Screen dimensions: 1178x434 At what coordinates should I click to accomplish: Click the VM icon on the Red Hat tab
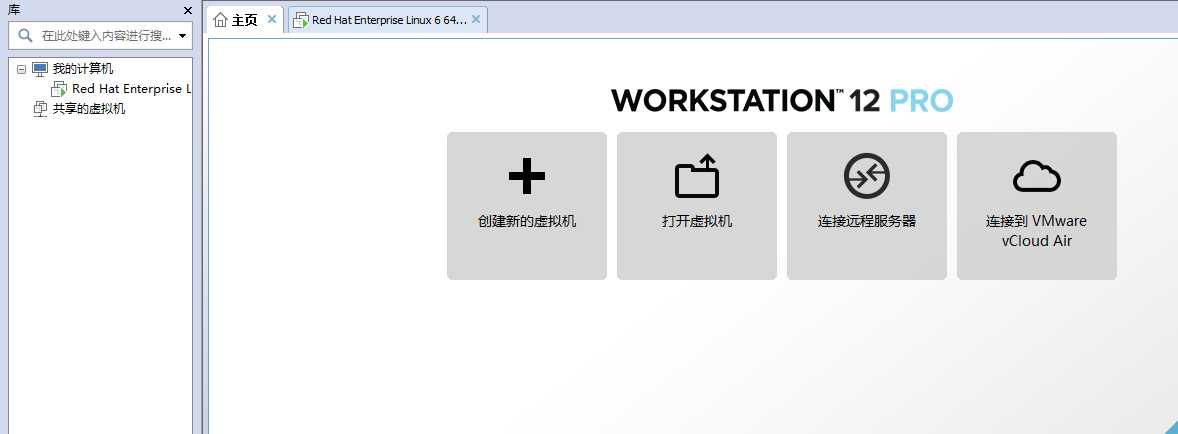pyautogui.click(x=301, y=20)
